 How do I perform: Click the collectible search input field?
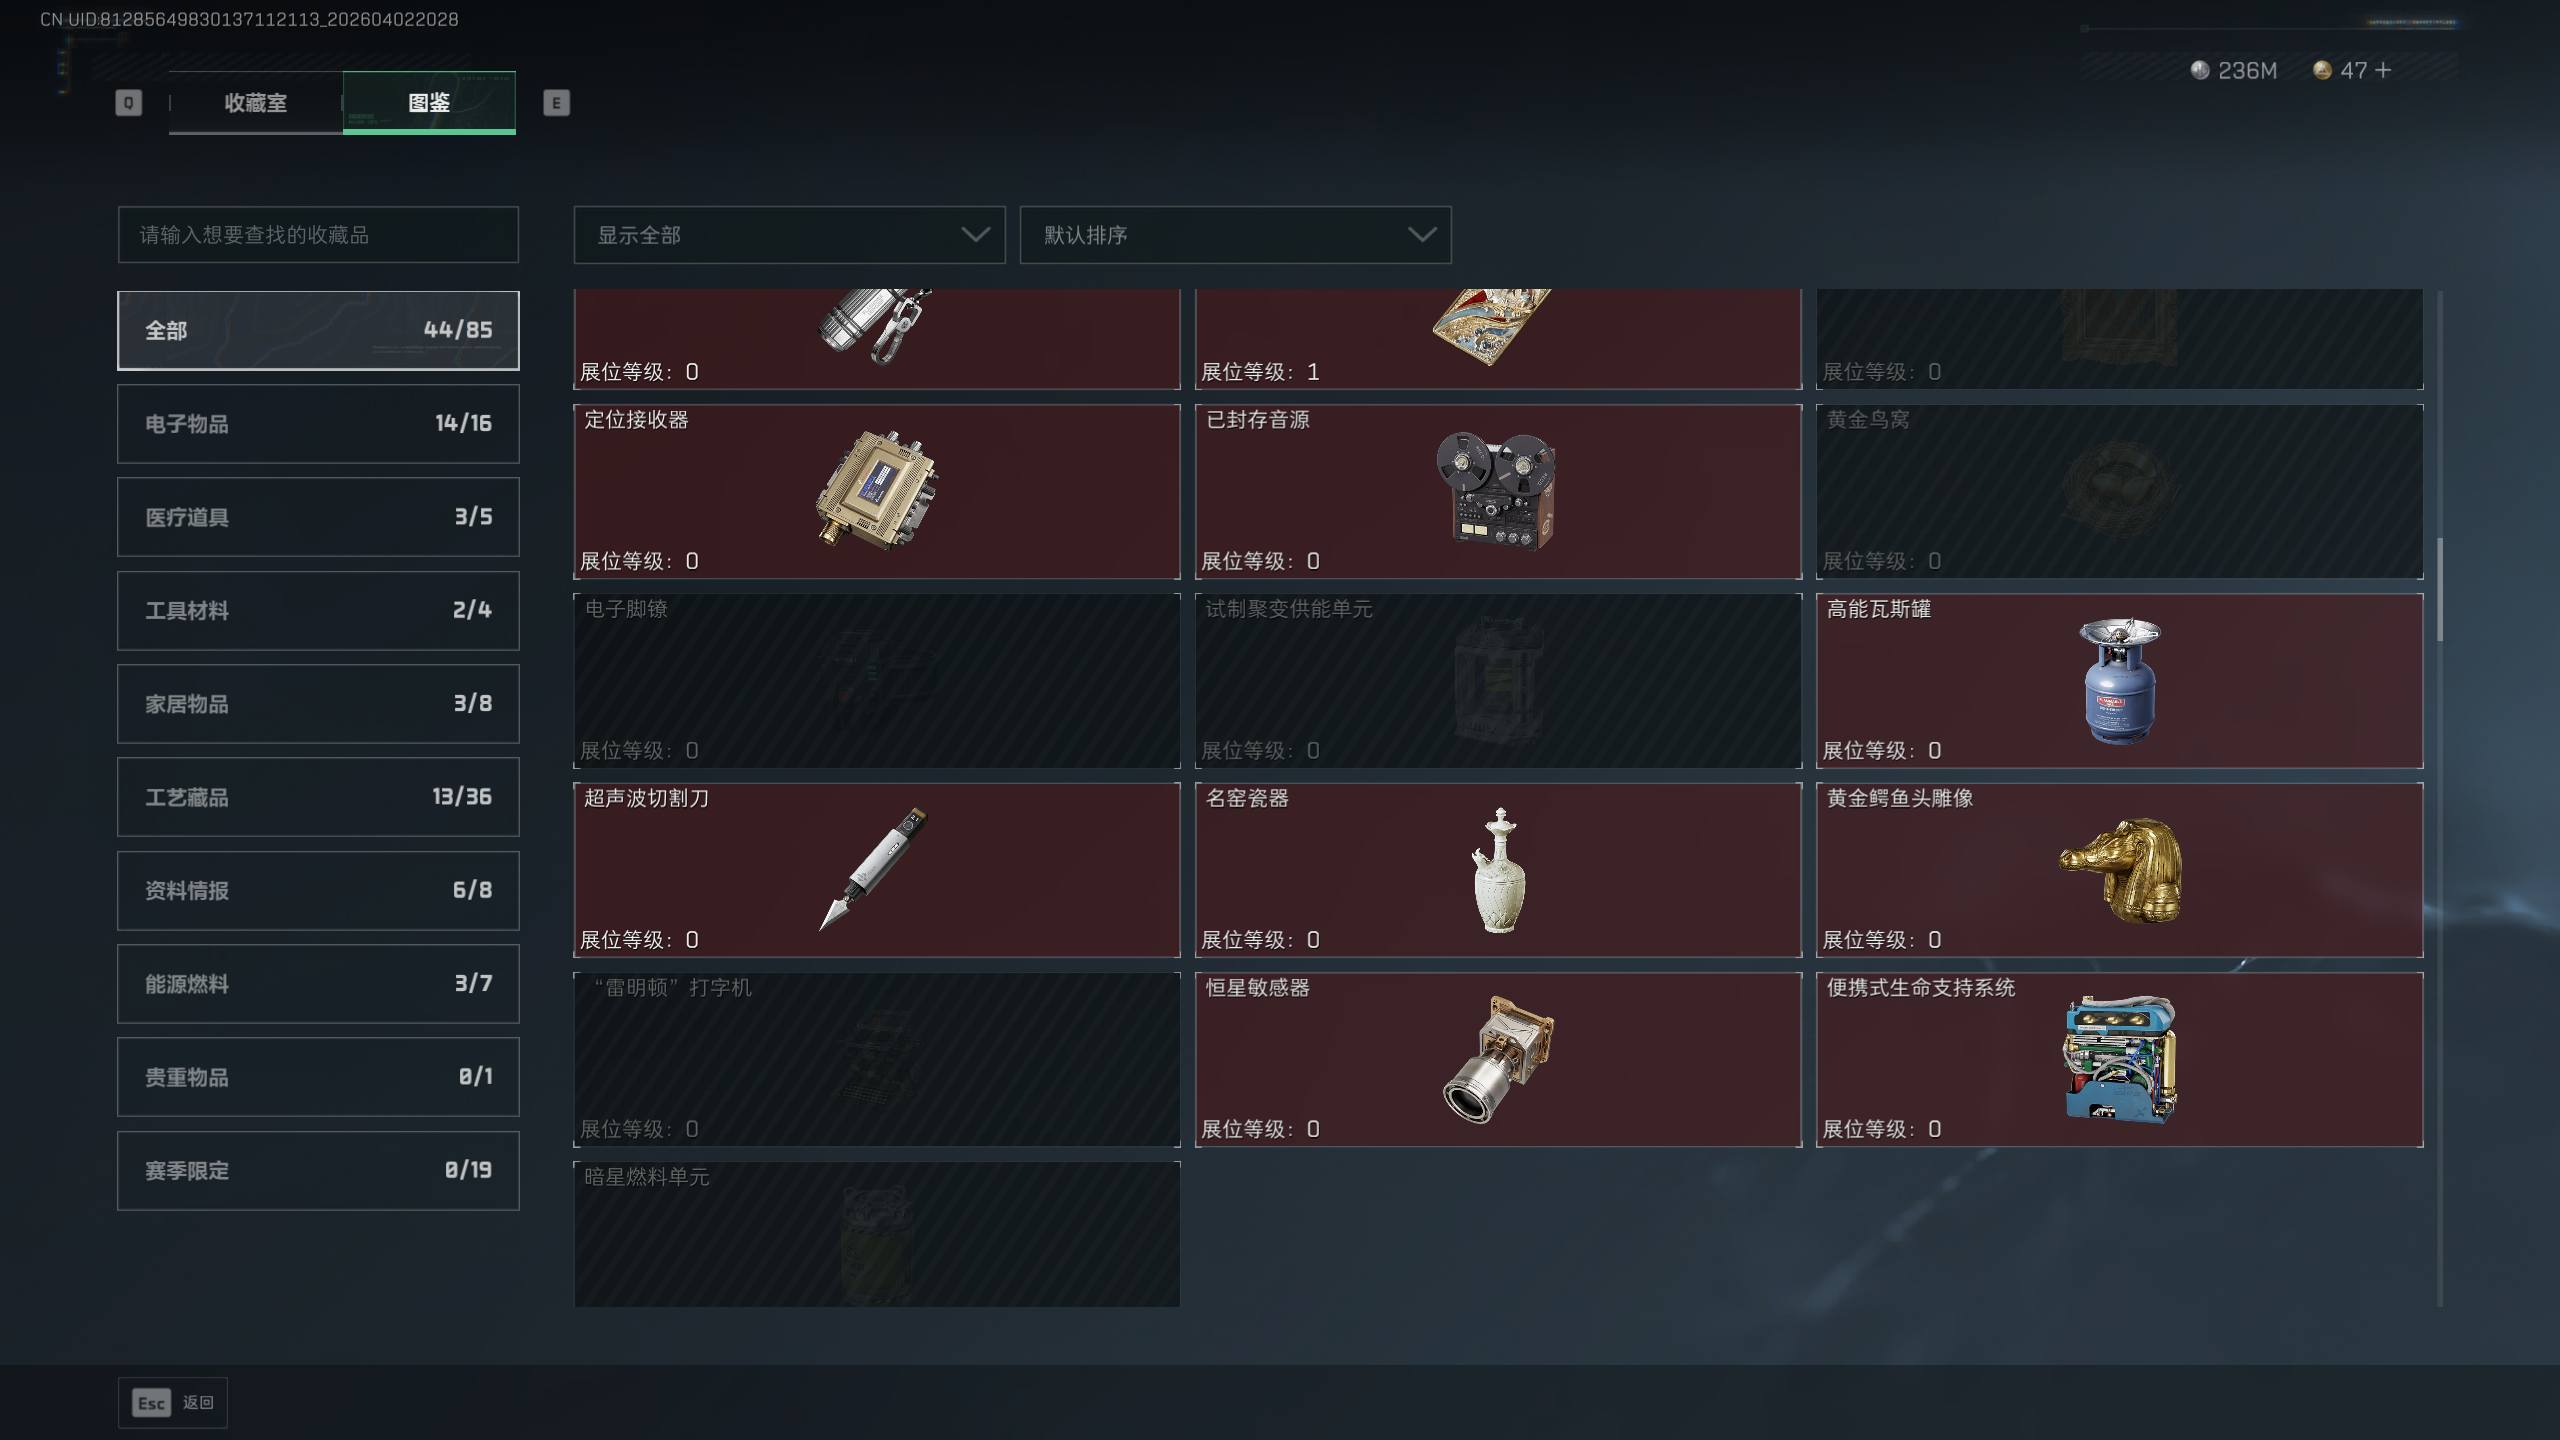tap(318, 235)
